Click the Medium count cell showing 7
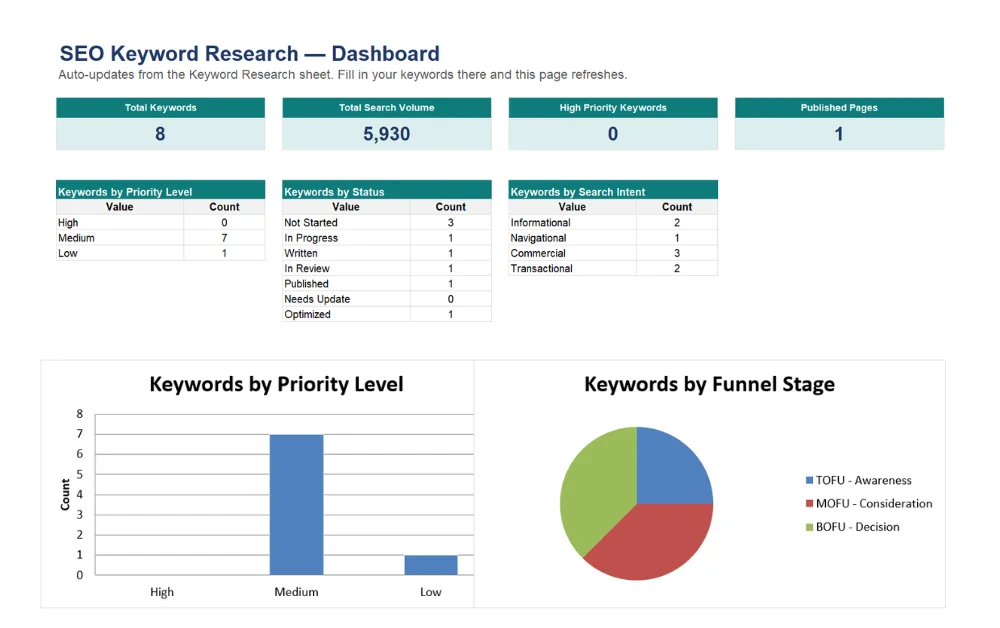Image resolution: width=1000 pixels, height=628 pixels. pyautogui.click(x=224, y=238)
